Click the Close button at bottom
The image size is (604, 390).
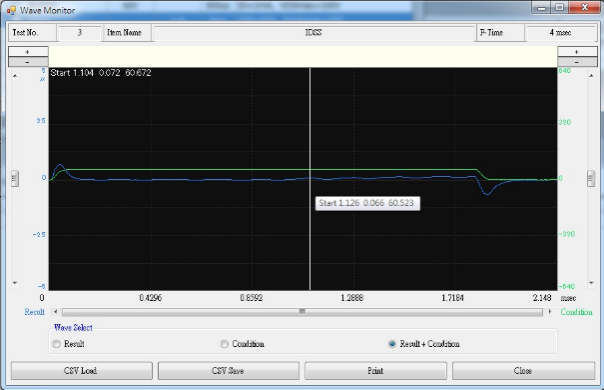pyautogui.click(x=523, y=371)
